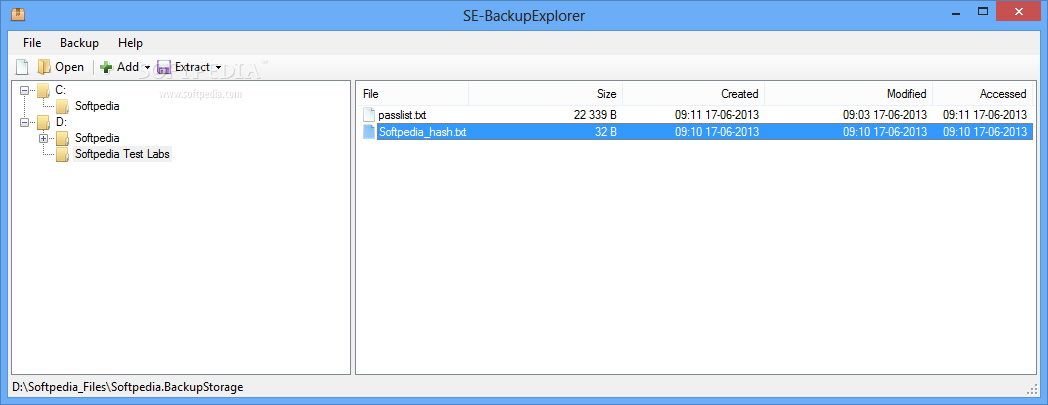This screenshot has height=405, width=1048.
Task: Click the green plus Add icon
Action: pyautogui.click(x=106, y=67)
